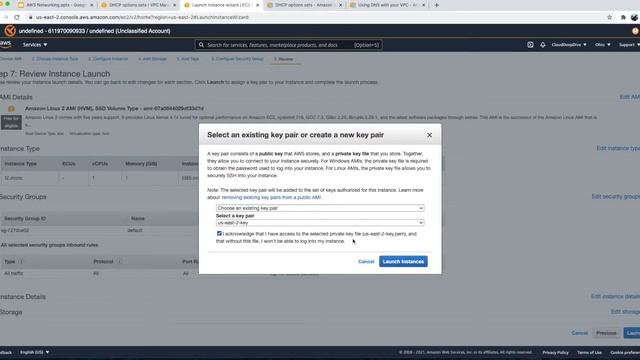Go to wizard step 6 Configure Security Group
The height and width of the screenshot is (360, 640).
tap(237, 59)
